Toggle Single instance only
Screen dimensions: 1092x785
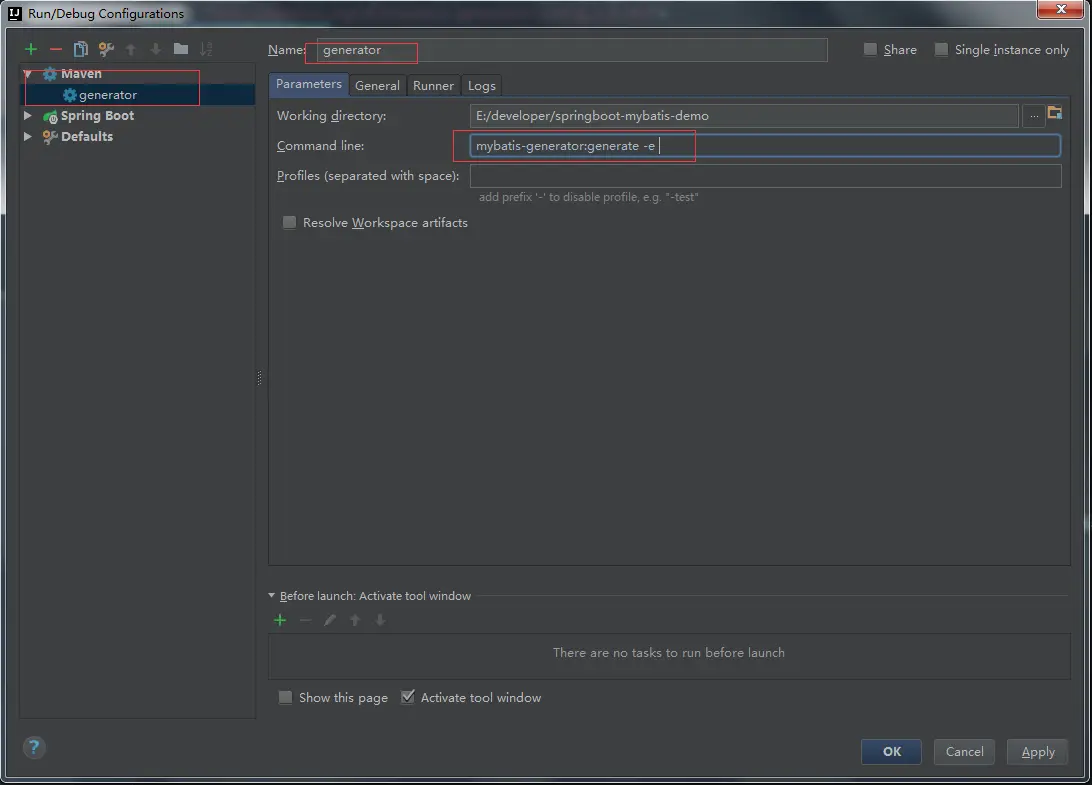[942, 49]
